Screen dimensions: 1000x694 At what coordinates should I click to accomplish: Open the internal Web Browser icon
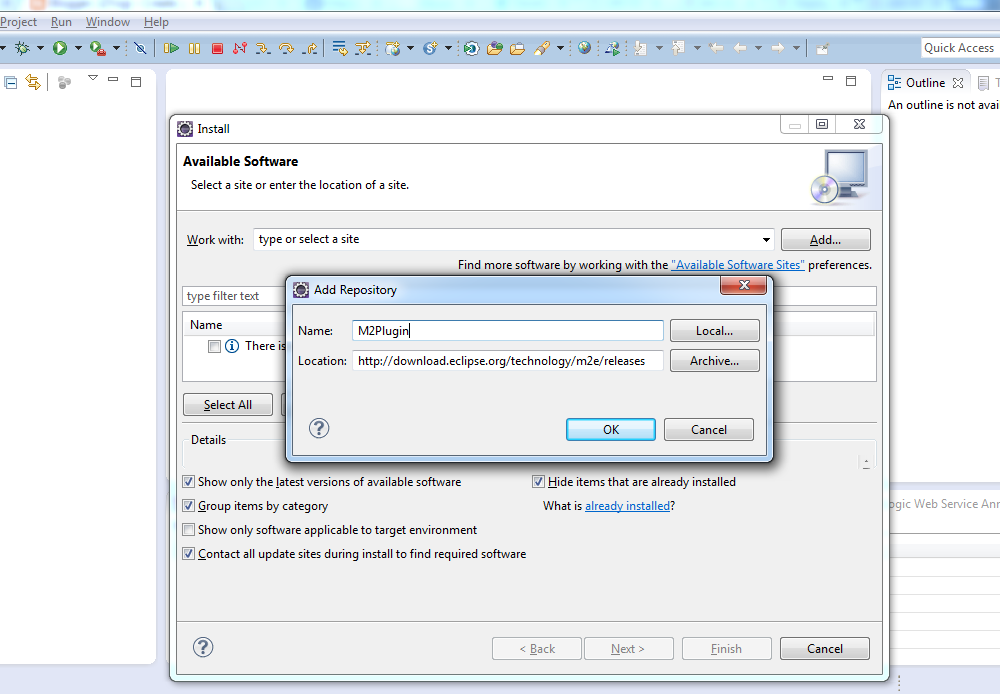[x=582, y=47]
